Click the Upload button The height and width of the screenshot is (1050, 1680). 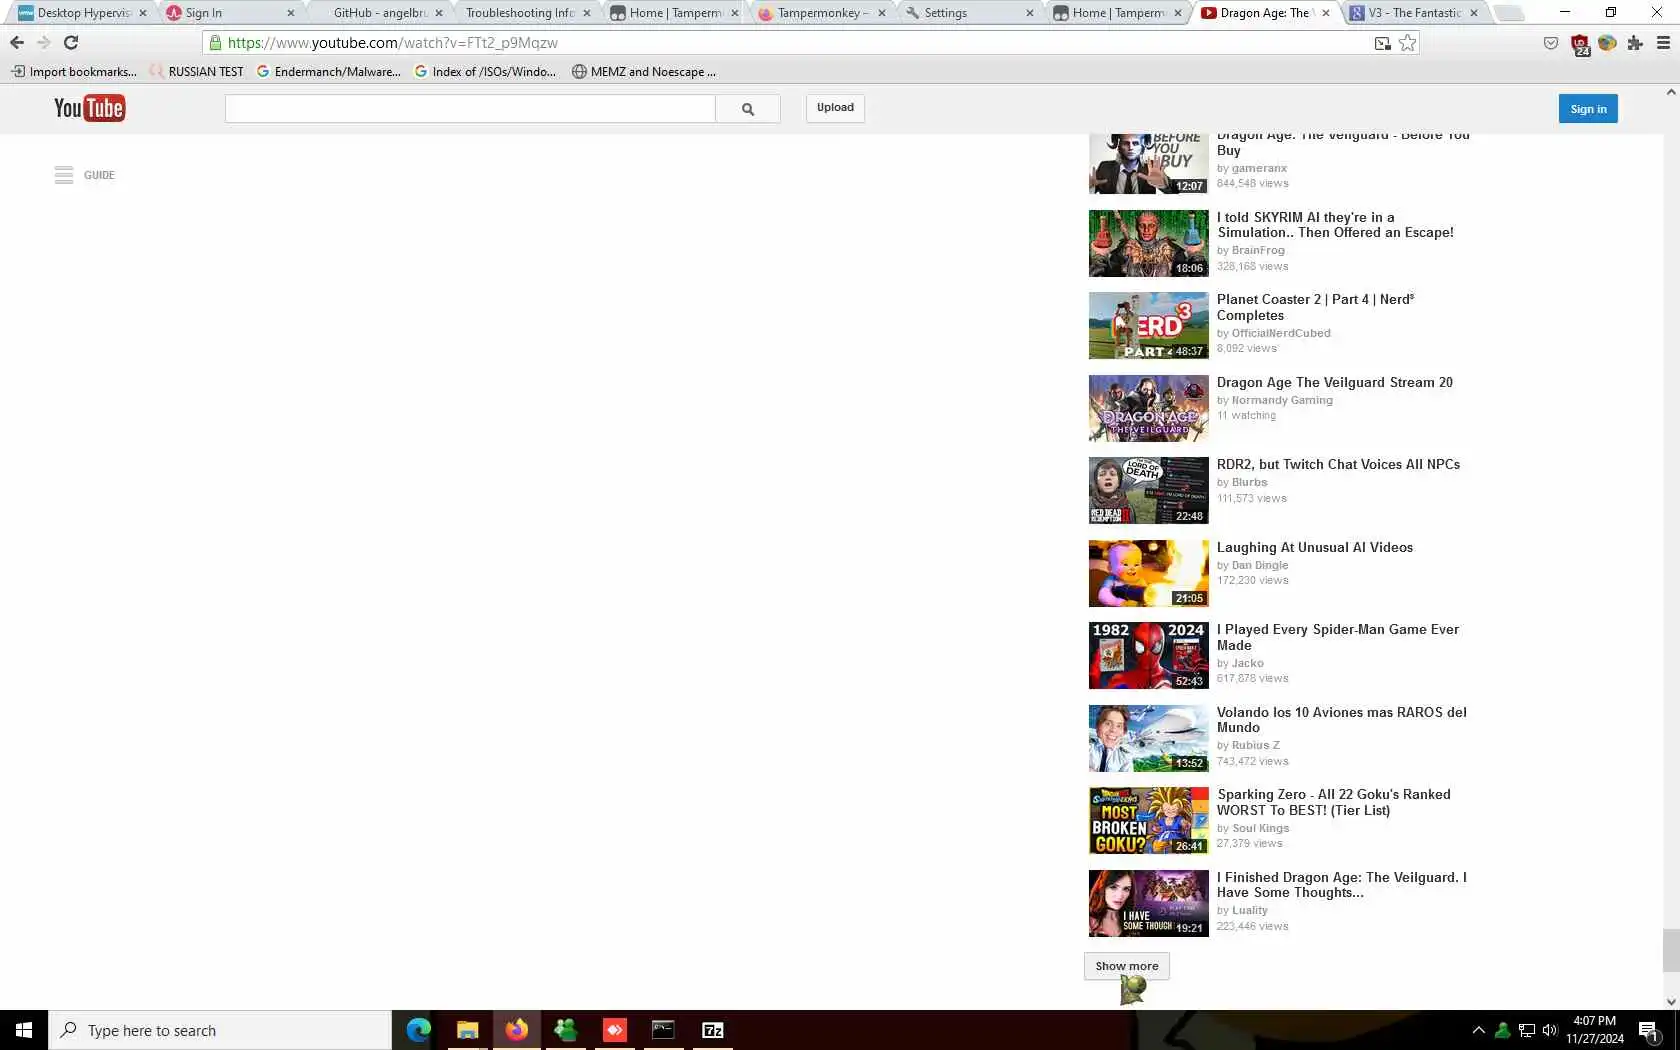pos(835,108)
